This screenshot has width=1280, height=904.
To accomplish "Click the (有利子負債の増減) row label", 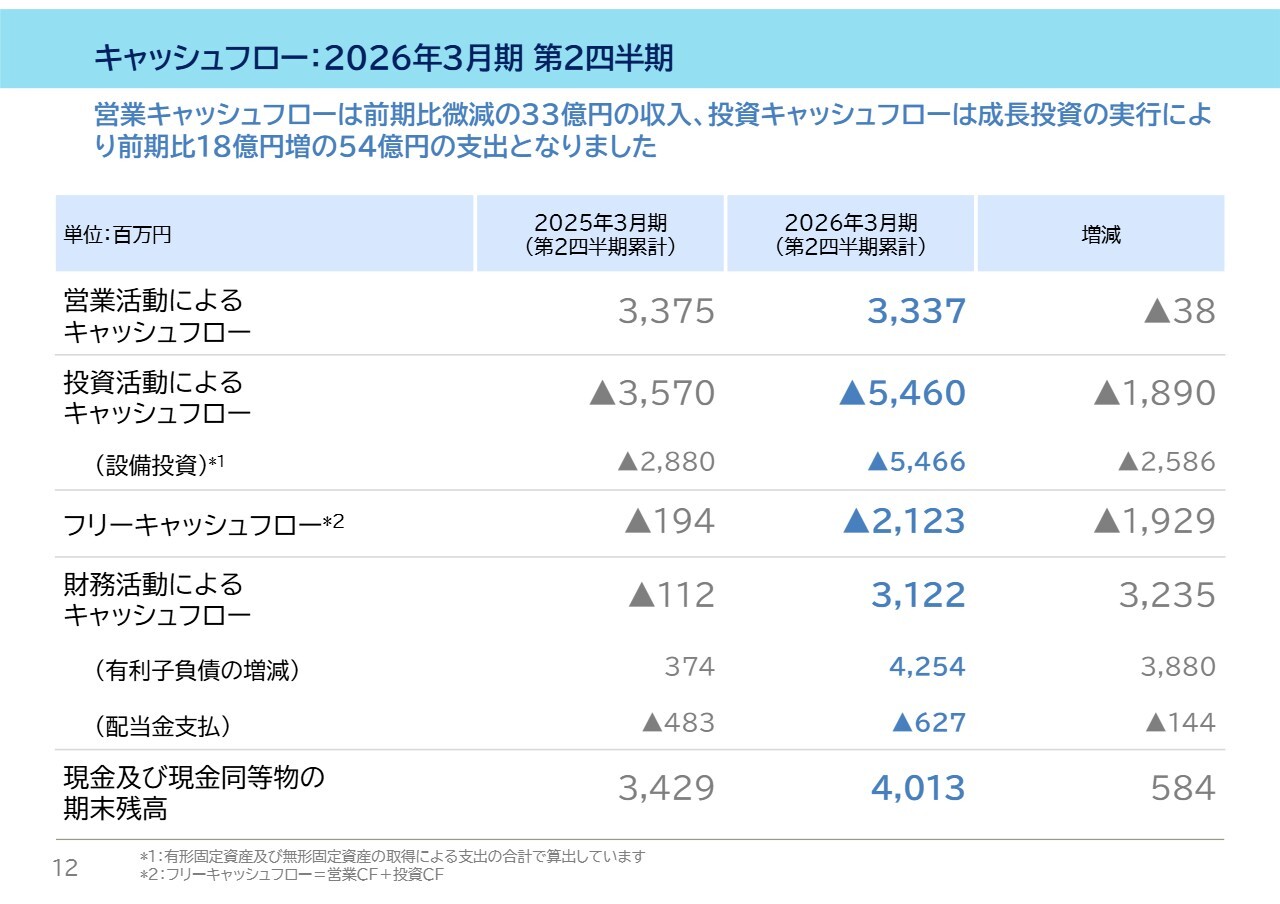I will pos(196,671).
